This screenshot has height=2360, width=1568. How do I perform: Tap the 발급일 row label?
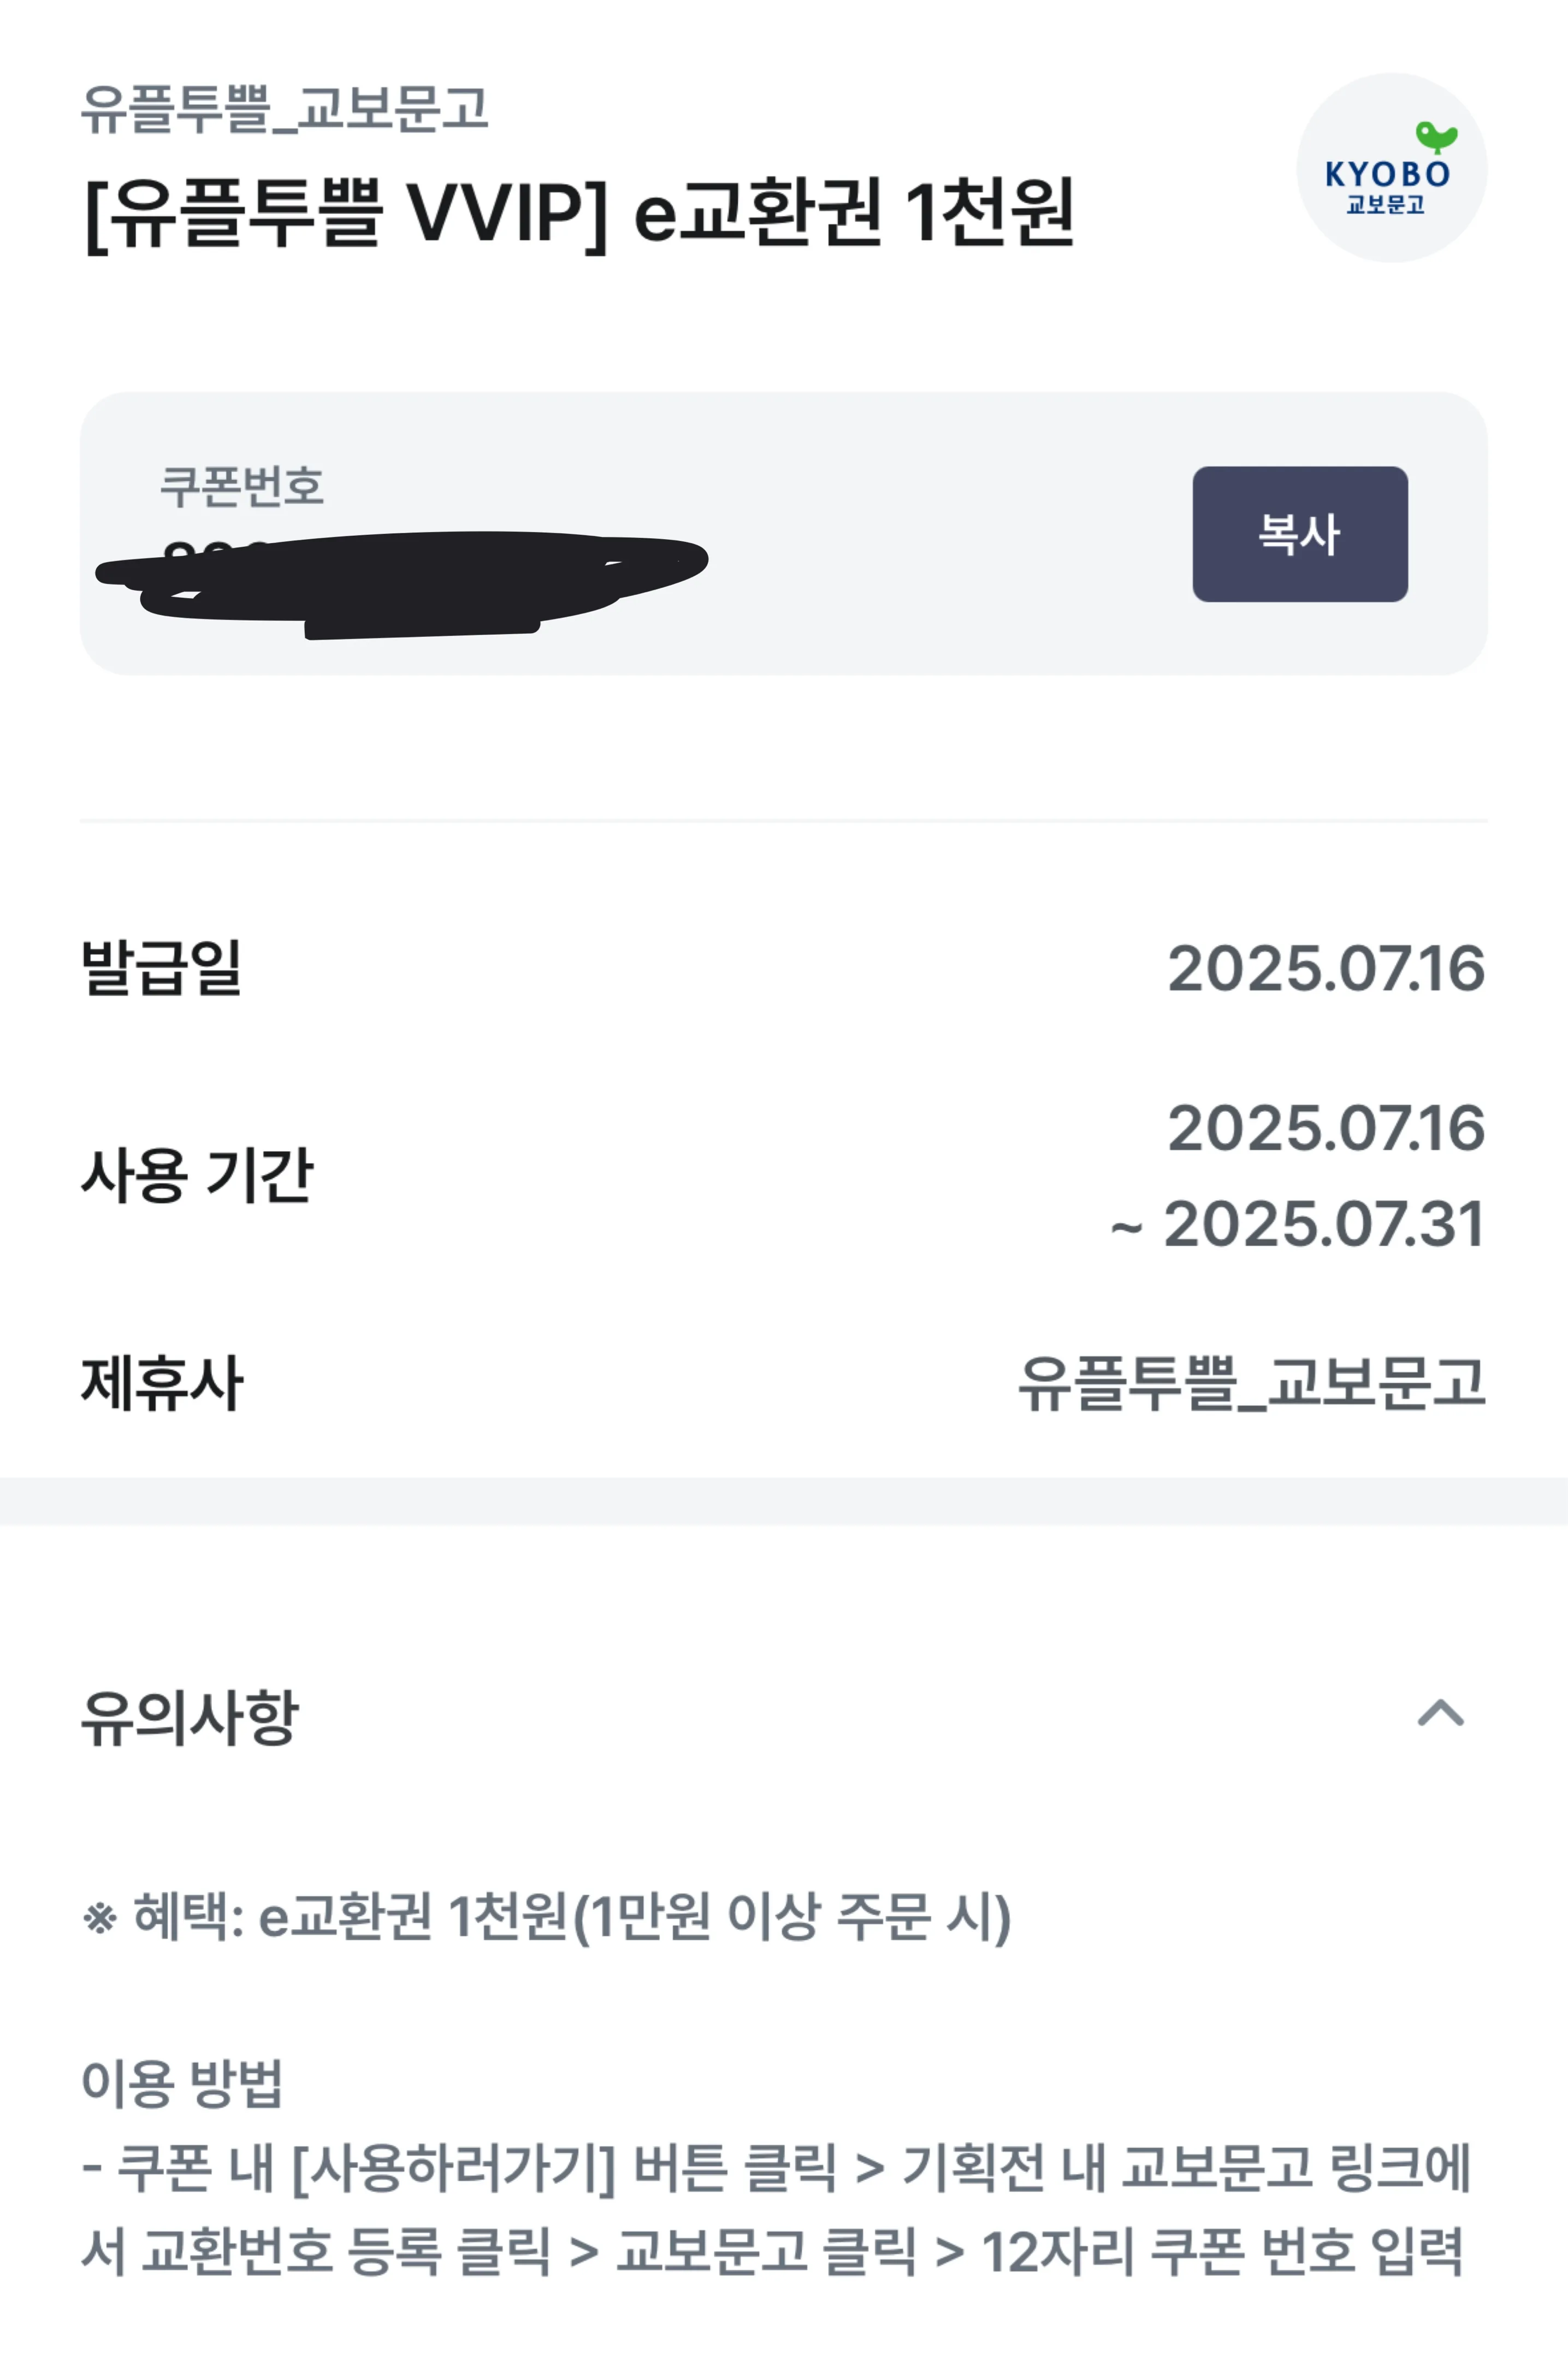click(161, 967)
